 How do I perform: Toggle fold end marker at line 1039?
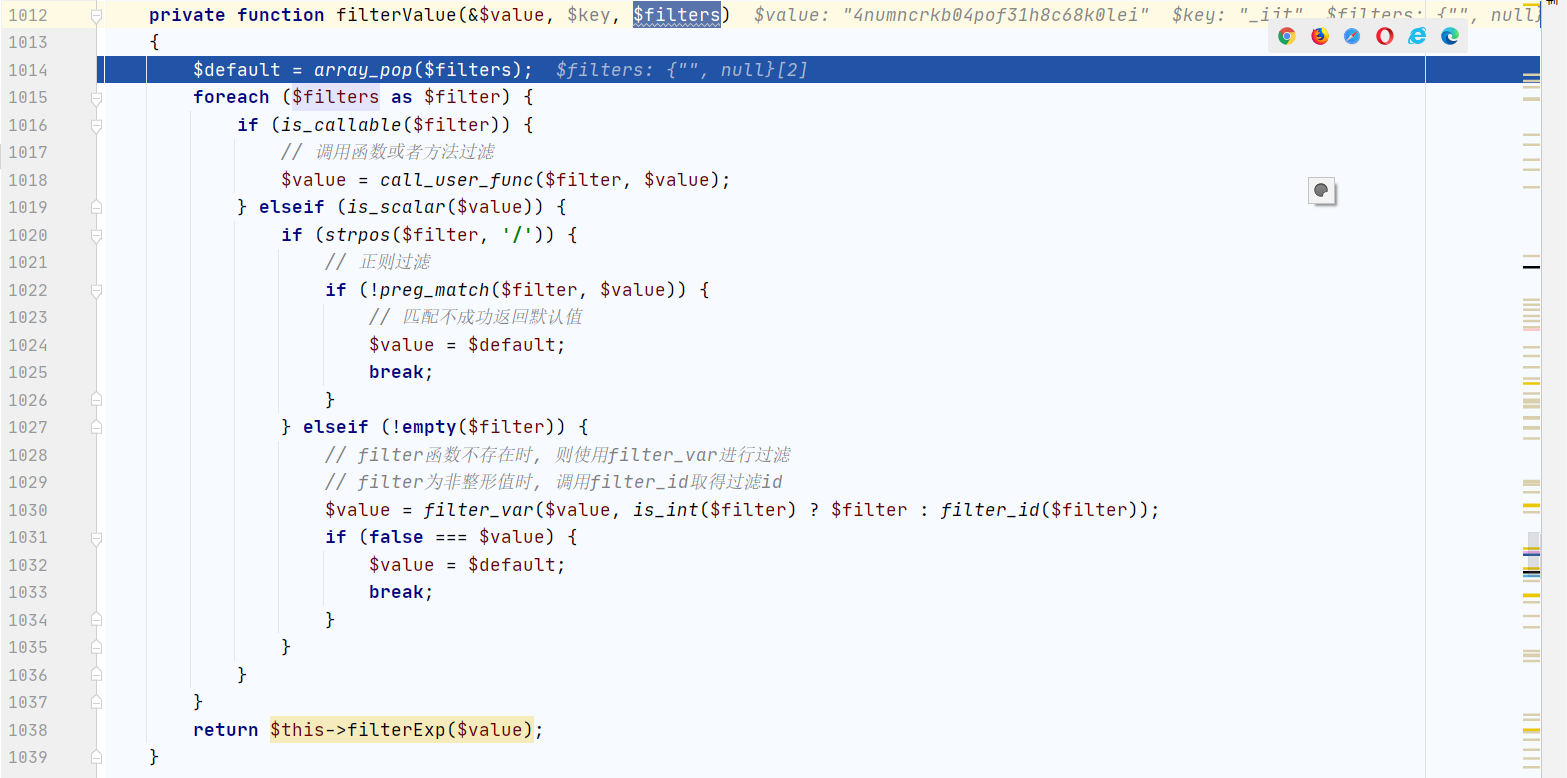[x=97, y=757]
